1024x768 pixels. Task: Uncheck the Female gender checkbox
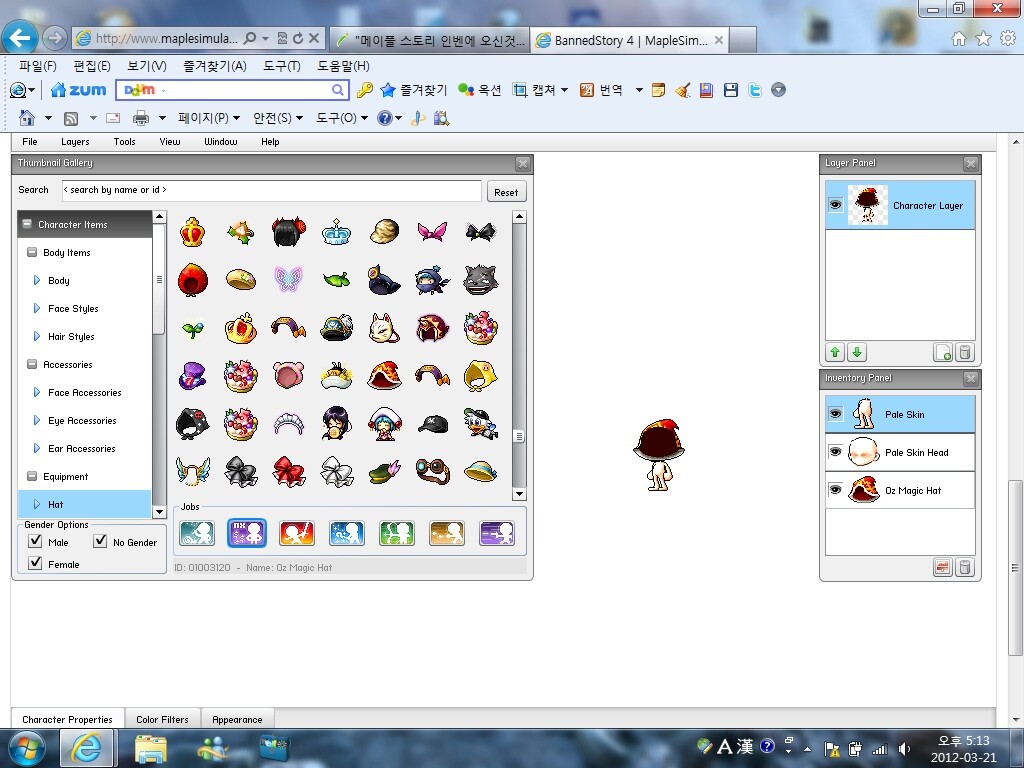tap(35, 563)
